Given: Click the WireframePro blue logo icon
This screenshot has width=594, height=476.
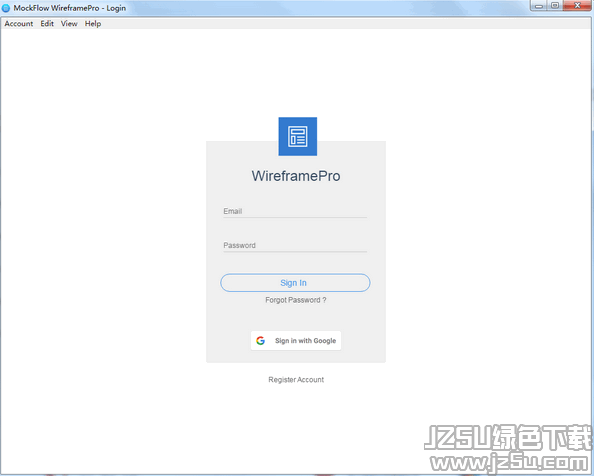Looking at the screenshot, I should tap(298, 136).
